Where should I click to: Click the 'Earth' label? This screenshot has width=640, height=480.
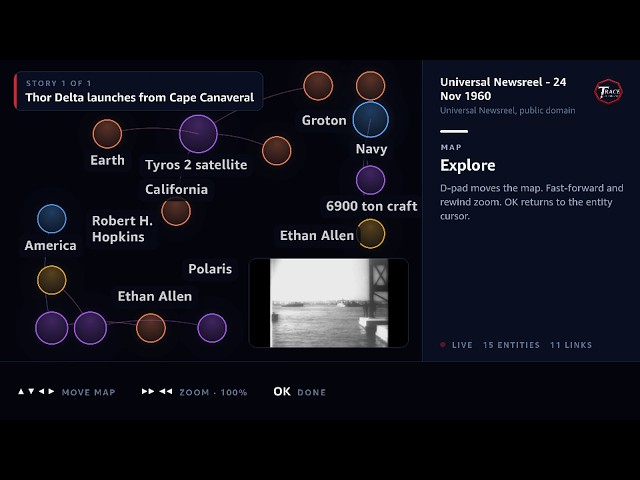pyautogui.click(x=107, y=160)
